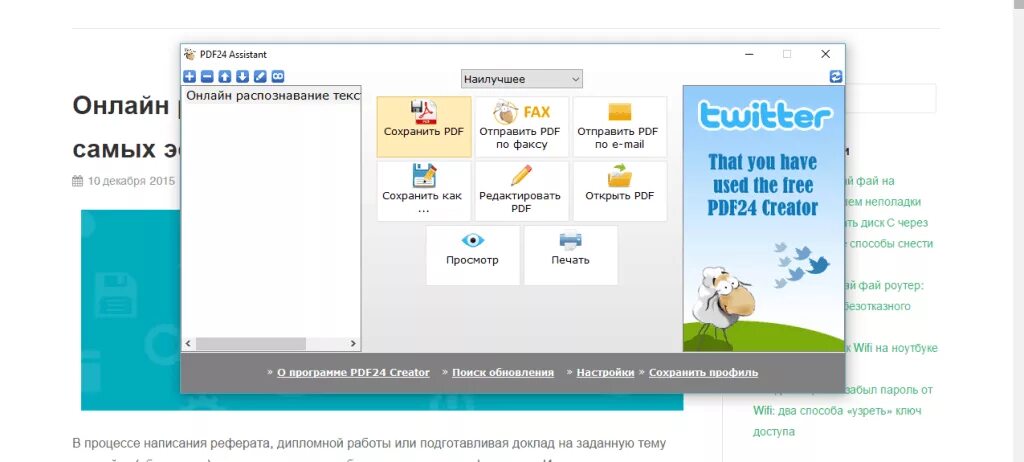Click sidebar link ending фай роутер:
Image resolution: width=1024 pixels, height=462 pixels.
click(884, 286)
